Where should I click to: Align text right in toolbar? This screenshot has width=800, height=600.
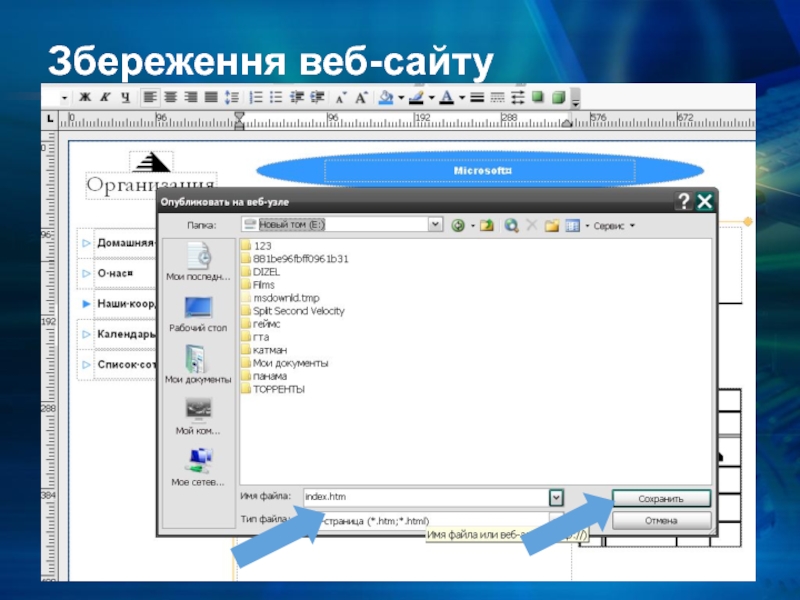pos(190,97)
